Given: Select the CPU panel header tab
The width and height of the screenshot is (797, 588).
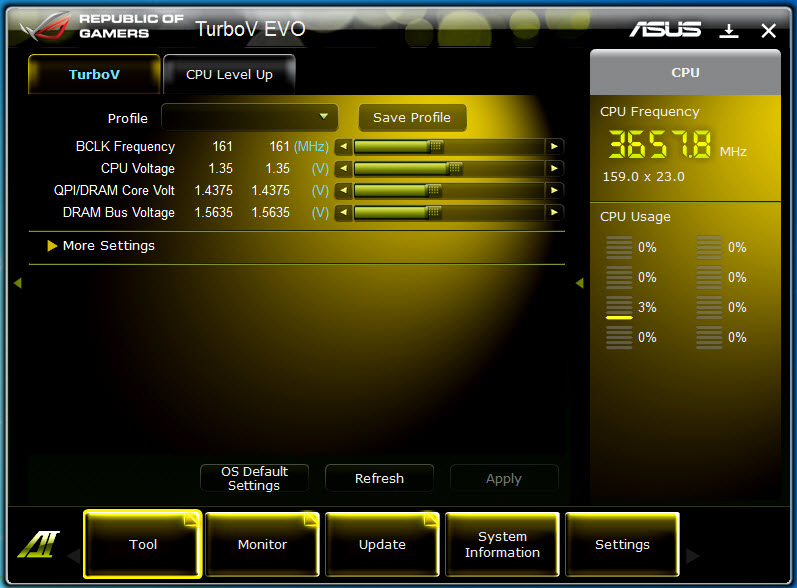Looking at the screenshot, I should click(685, 72).
